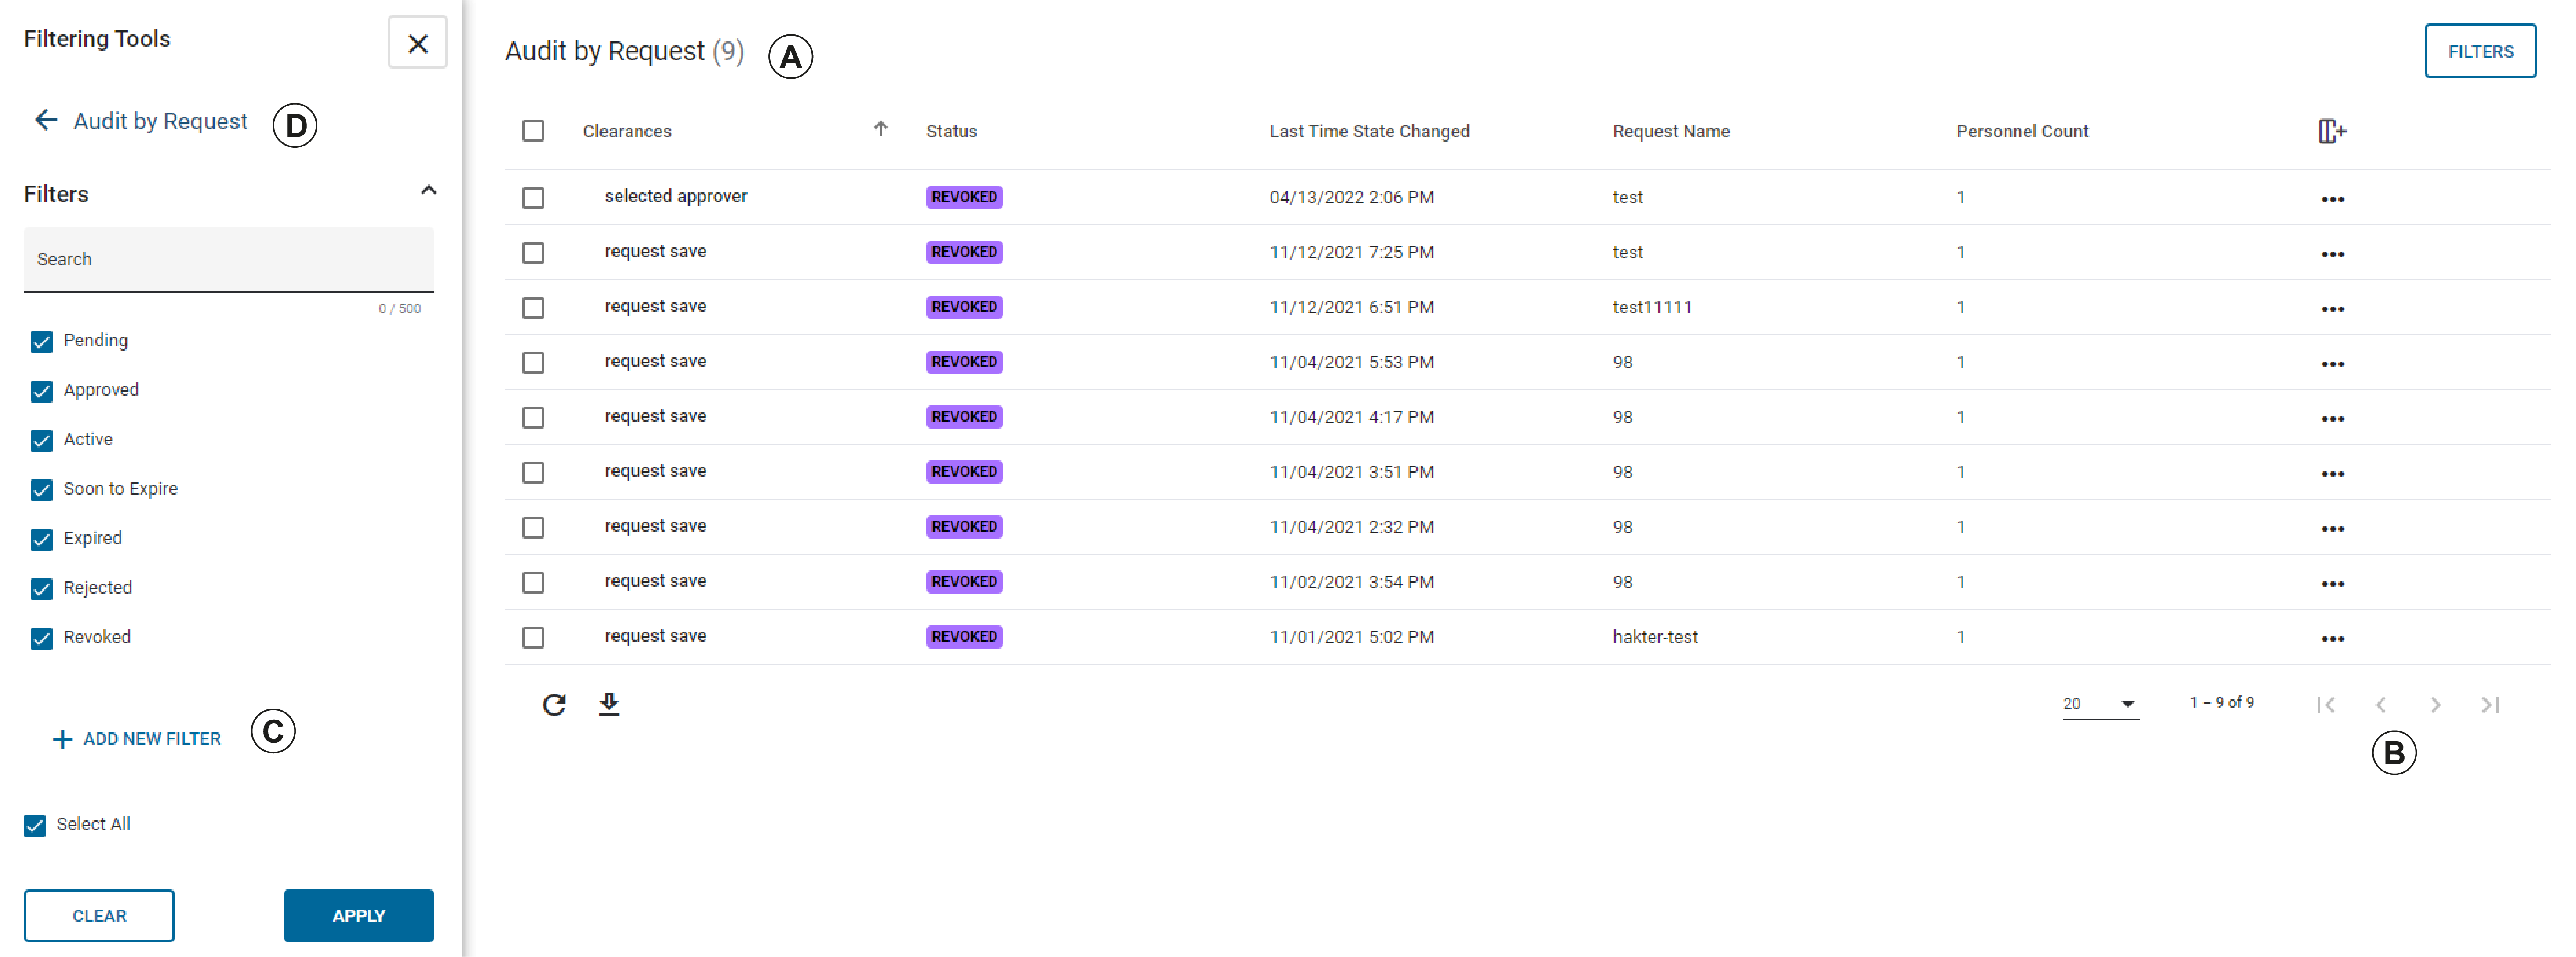2576x957 pixels.
Task: Go back using Audit by Request arrow
Action: (46, 121)
